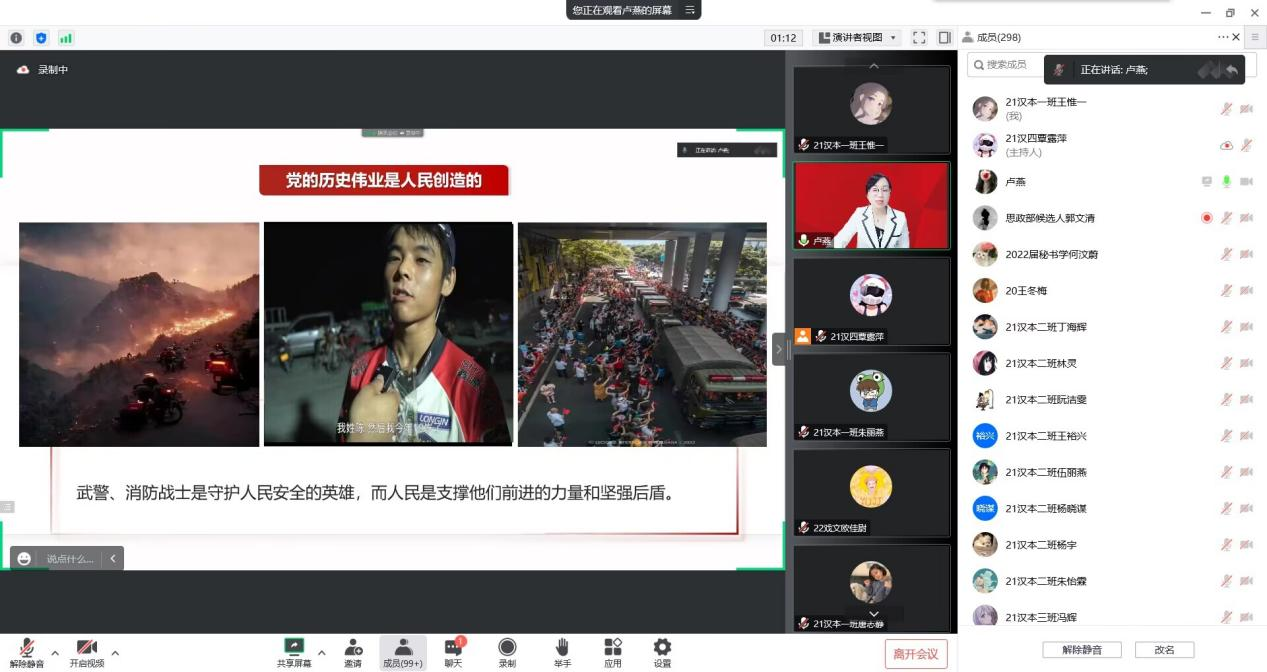Click the 录制中 recording status indicator
Screen dimensions: 1267x672
click(x=42, y=70)
